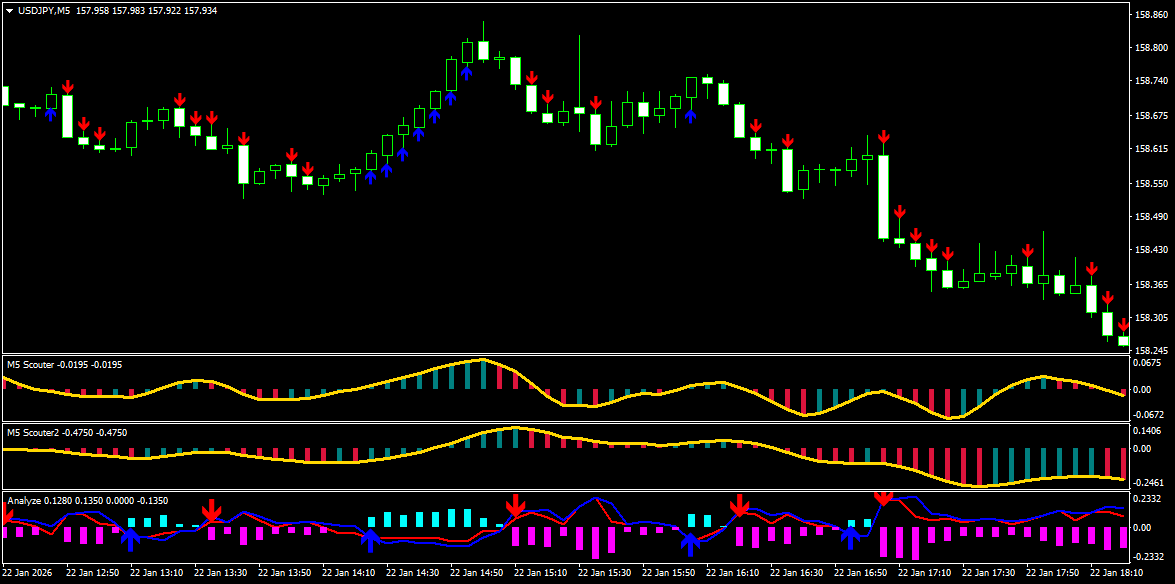Screen dimensions: 1175x584
Task: Click the large blue up arrow in Analyze near 12:50
Action: [130, 538]
